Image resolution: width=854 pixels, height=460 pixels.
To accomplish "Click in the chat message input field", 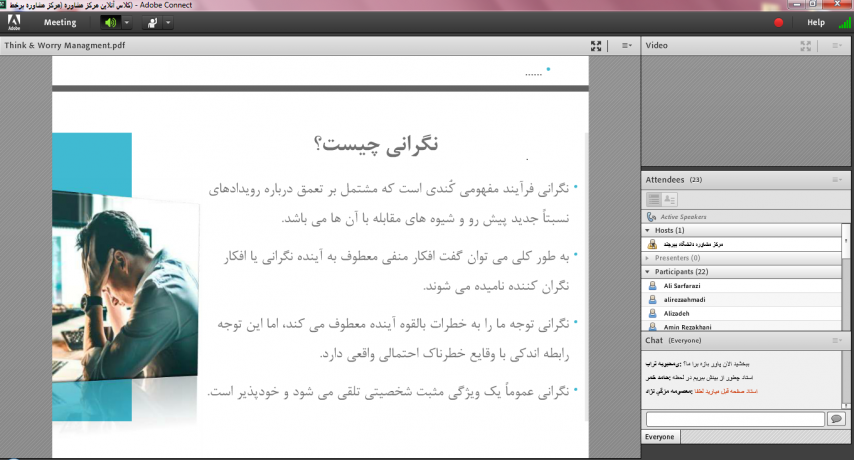I will point(735,419).
